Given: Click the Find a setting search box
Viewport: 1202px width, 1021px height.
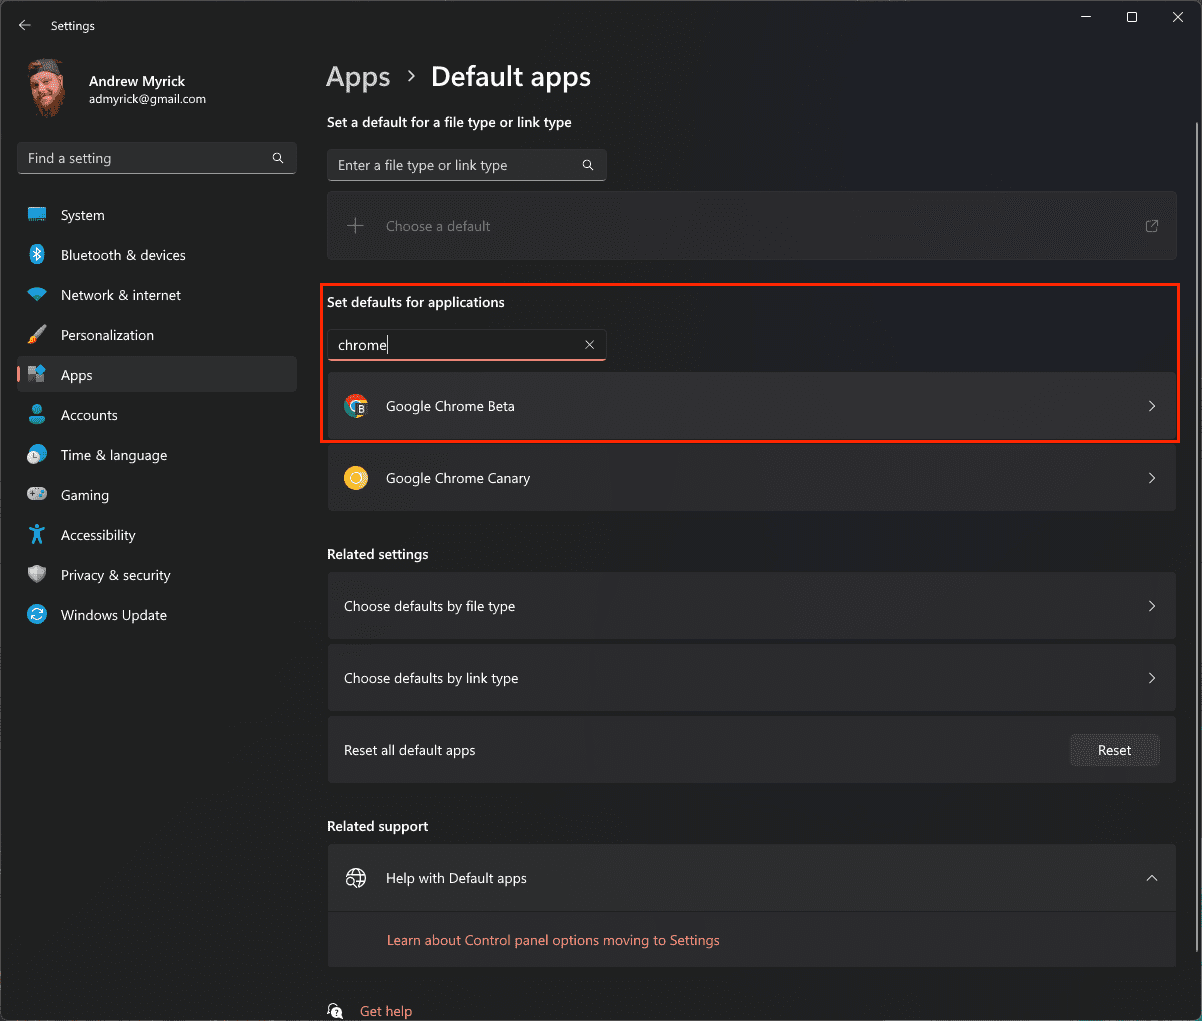Looking at the screenshot, I should click(x=157, y=158).
